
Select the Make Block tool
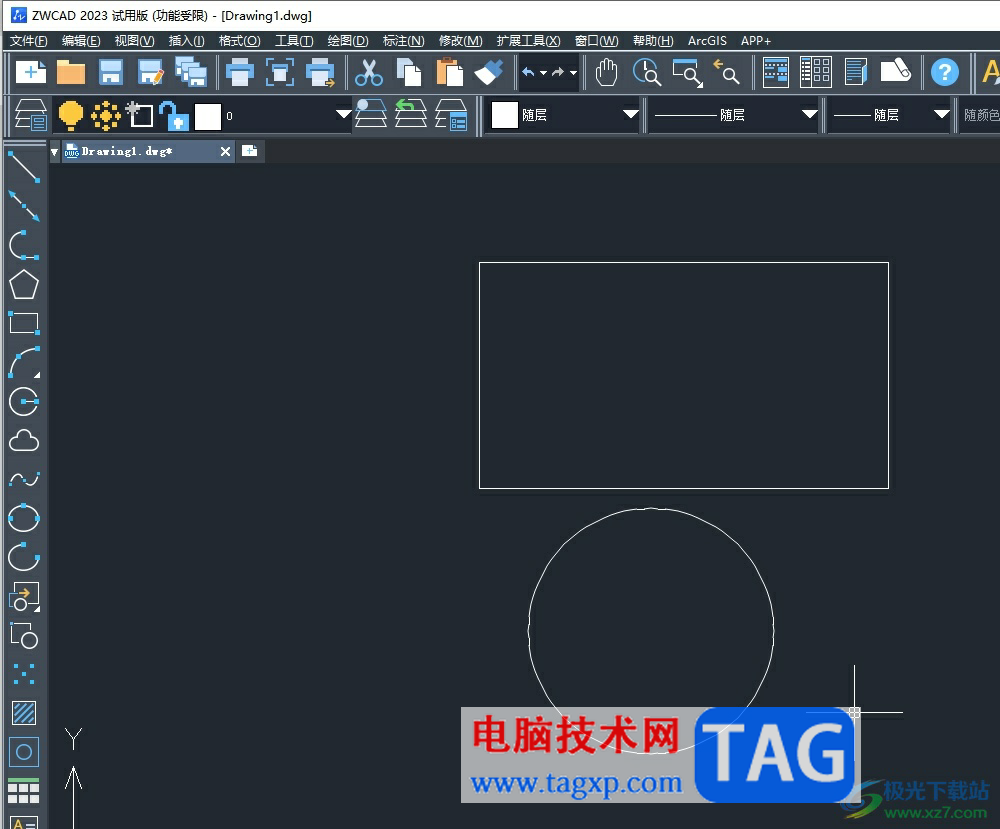pyautogui.click(x=24, y=636)
